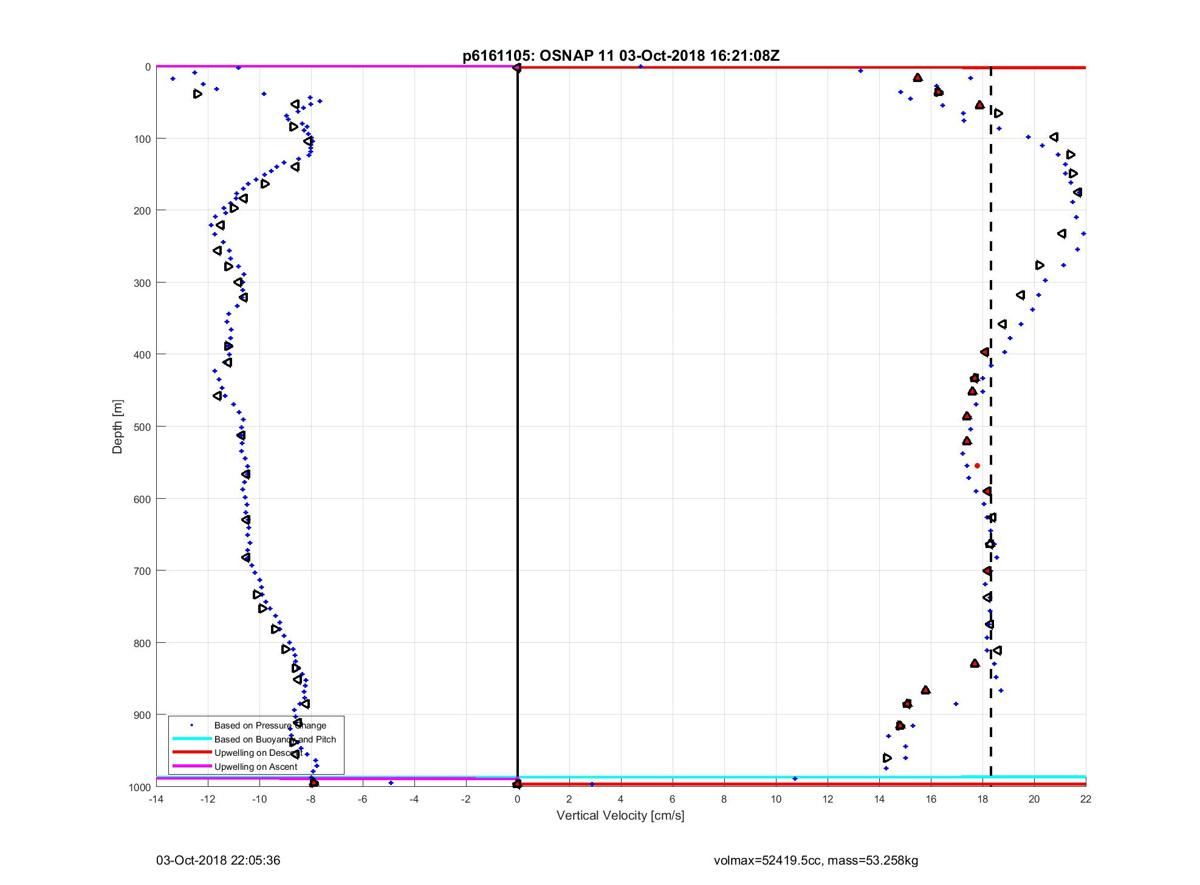
Task: Click the velocity tick label "22"
Action: (1086, 799)
